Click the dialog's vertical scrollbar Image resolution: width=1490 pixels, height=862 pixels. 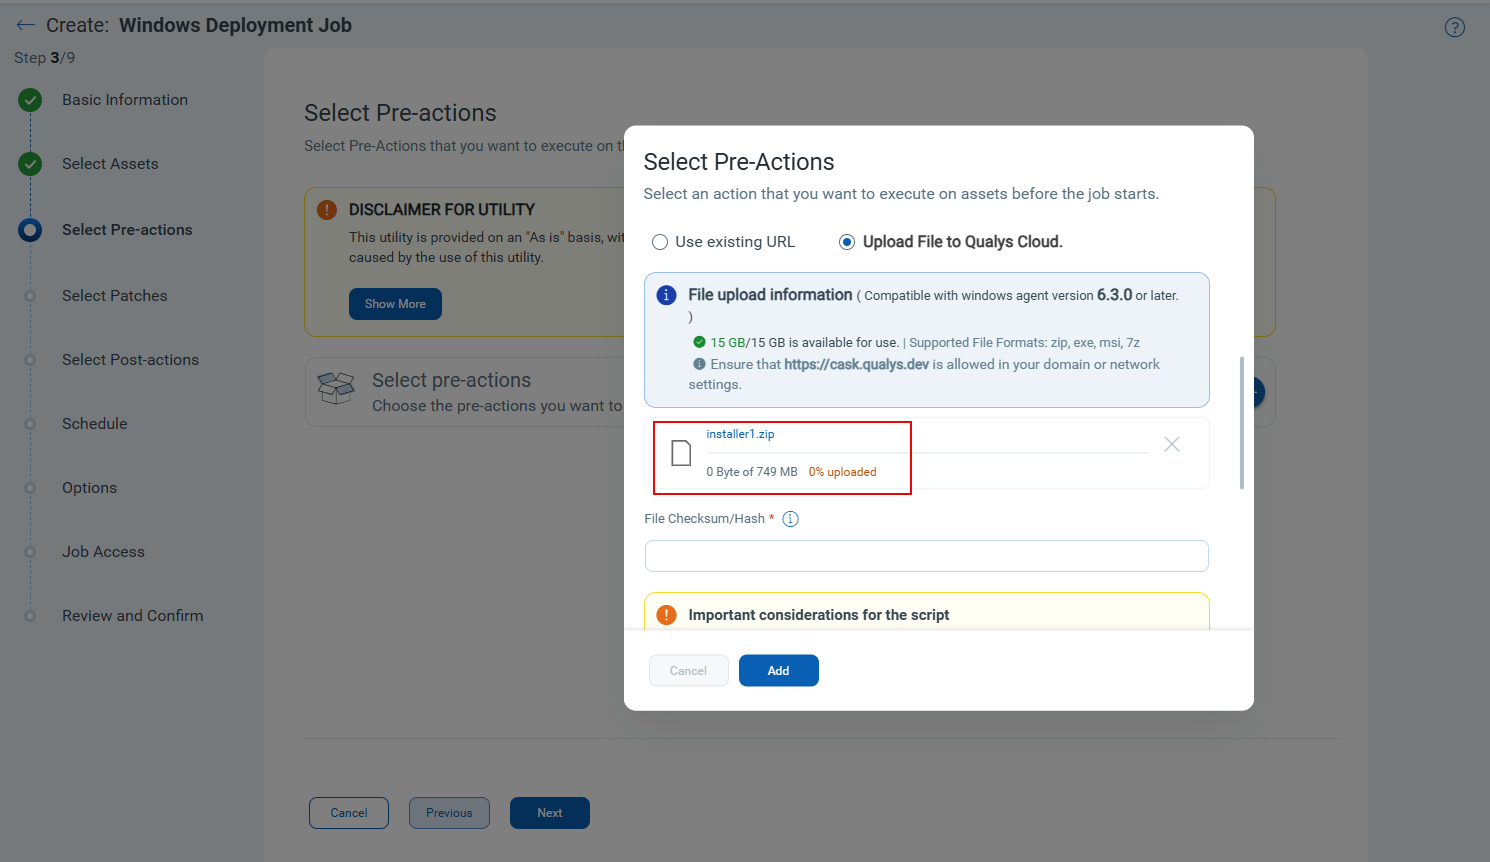click(x=1242, y=422)
